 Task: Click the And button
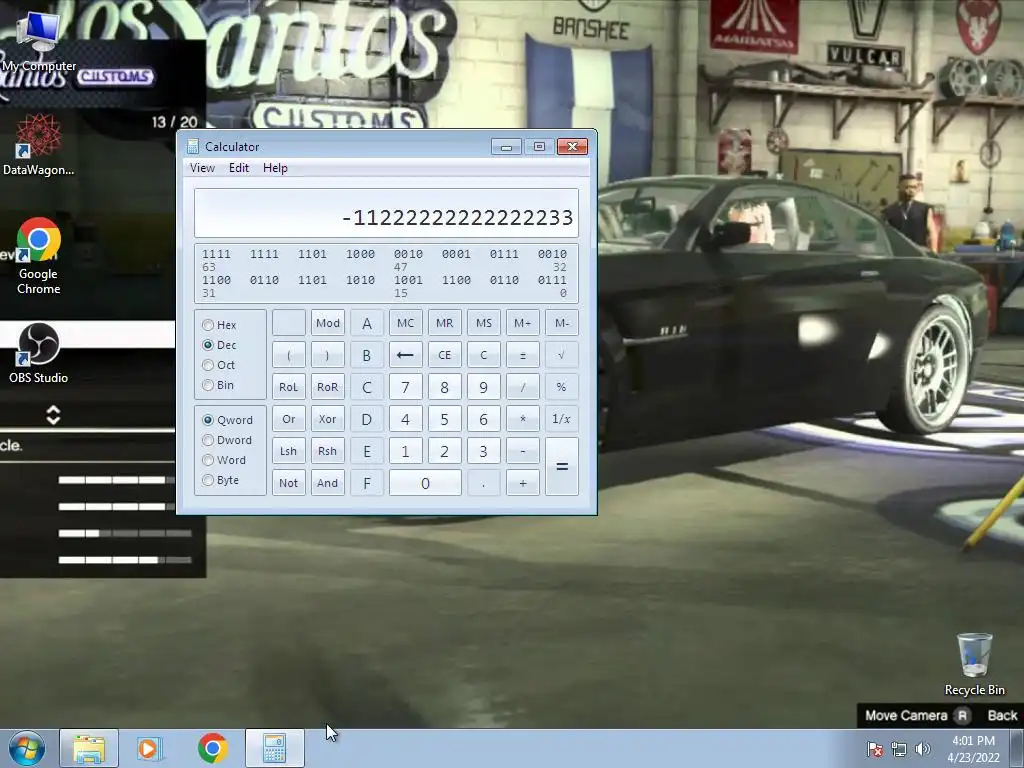pyautogui.click(x=328, y=483)
